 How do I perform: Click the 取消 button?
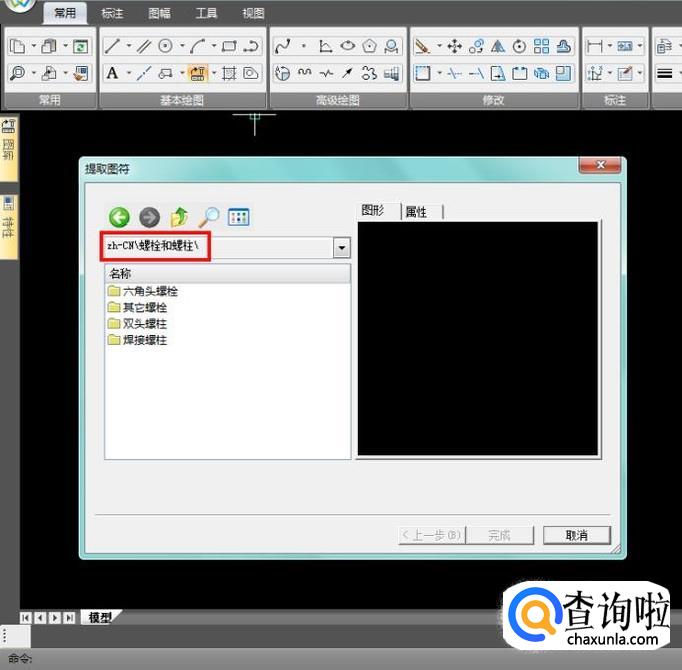576,535
